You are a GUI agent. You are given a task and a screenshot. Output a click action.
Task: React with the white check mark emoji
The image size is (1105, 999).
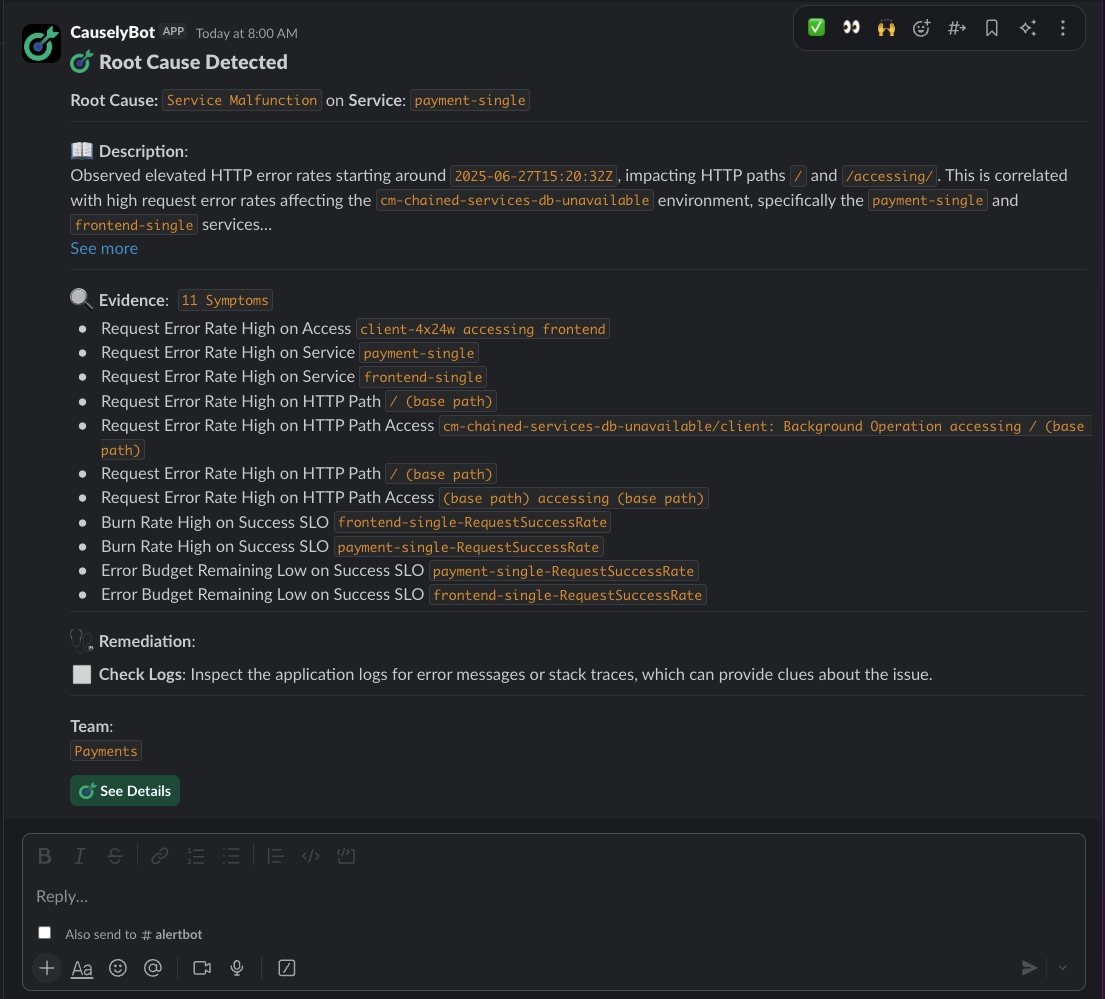(816, 28)
